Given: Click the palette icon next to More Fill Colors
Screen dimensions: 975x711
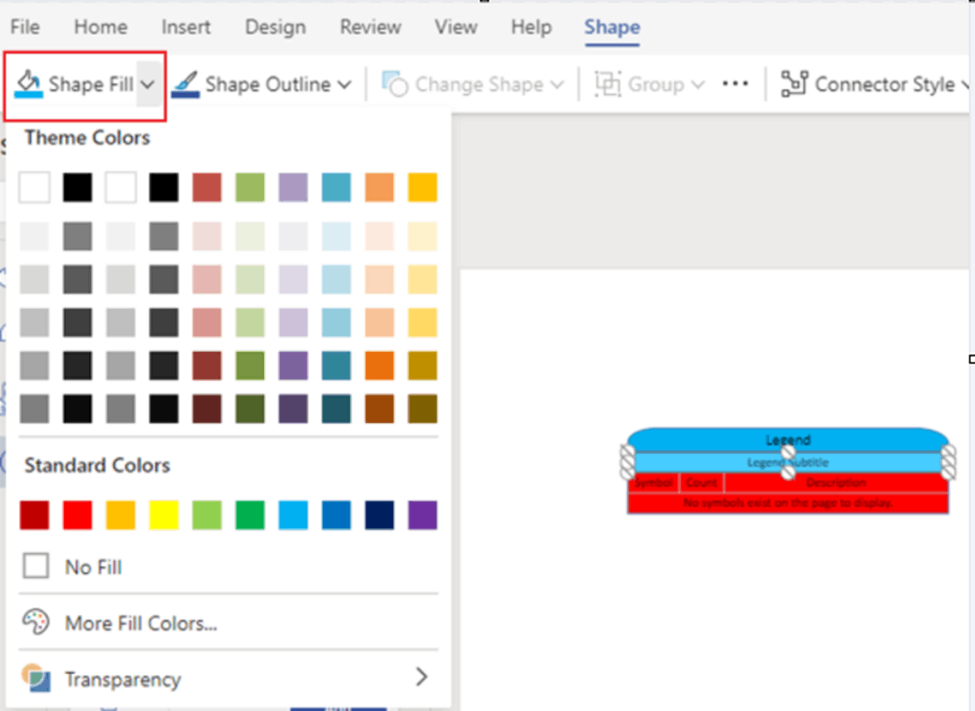Looking at the screenshot, I should 36,620.
